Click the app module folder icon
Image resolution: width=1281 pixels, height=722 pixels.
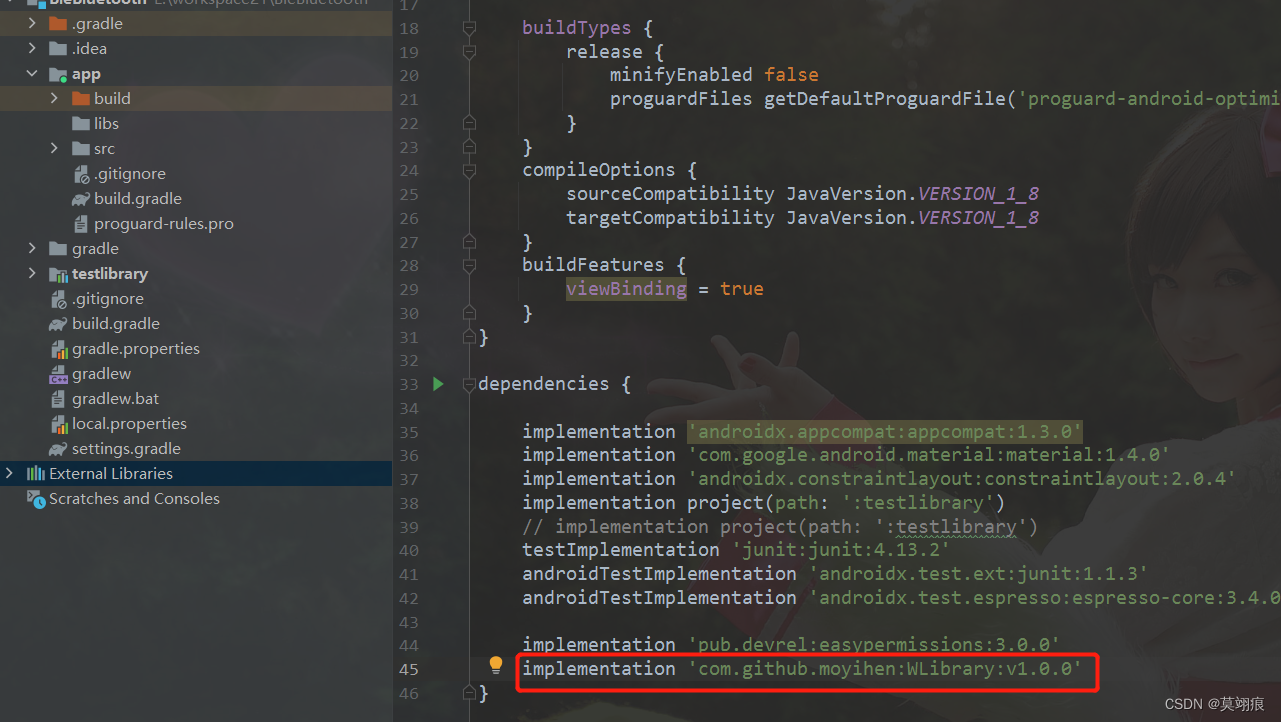click(x=58, y=73)
